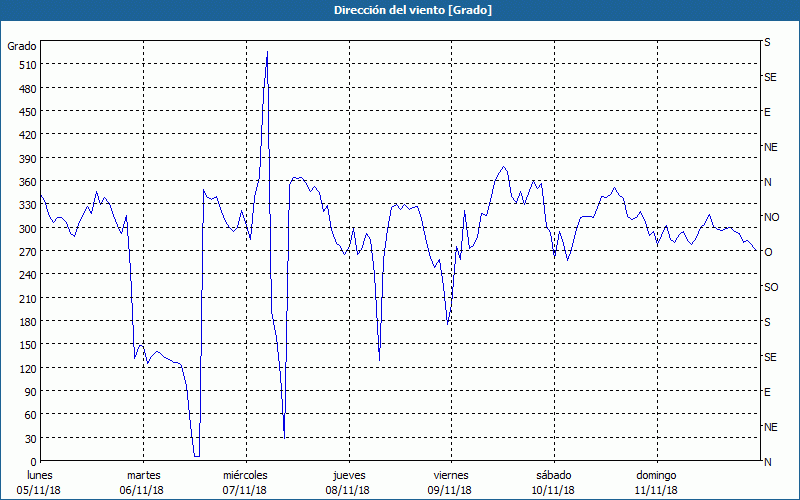Select the 'SE' compass label beside the 480 gridline
Screen dimensions: 800x500
click(770, 78)
